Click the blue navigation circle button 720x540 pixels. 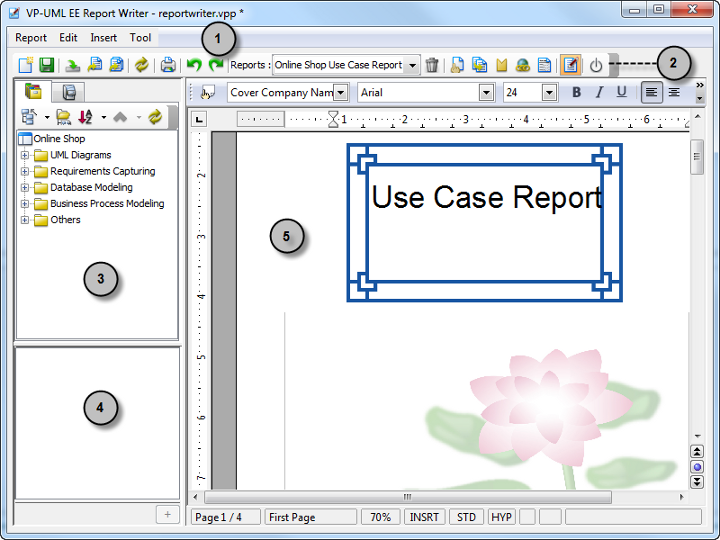pyautogui.click(x=697, y=467)
